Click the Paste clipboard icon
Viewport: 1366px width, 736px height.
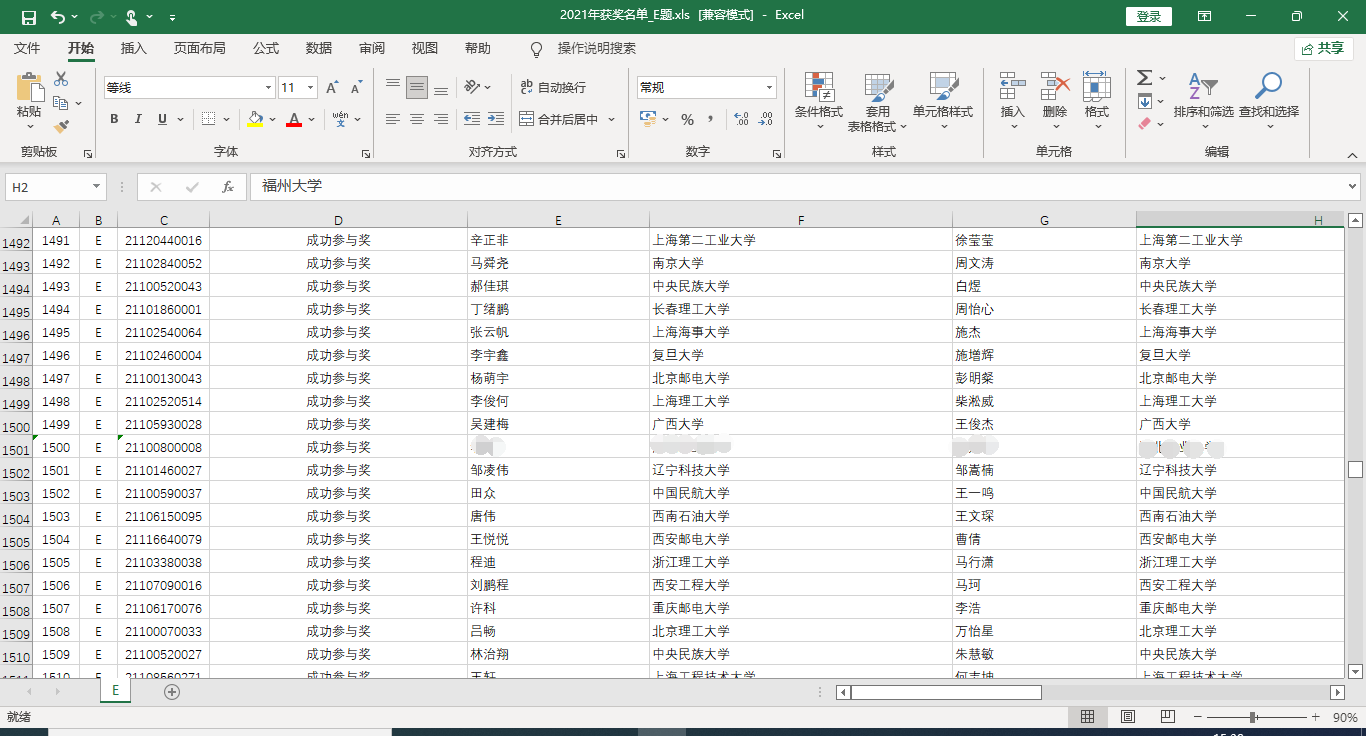tap(30, 88)
